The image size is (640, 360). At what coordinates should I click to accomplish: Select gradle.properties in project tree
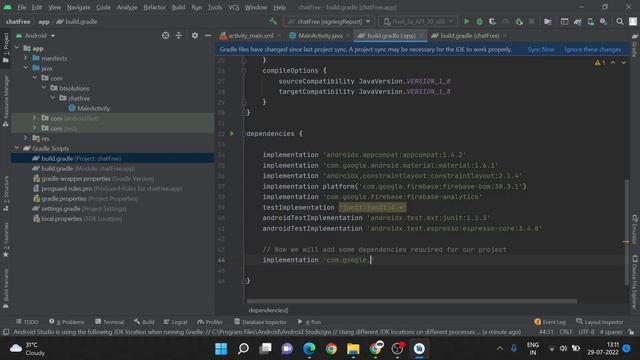pyautogui.click(x=86, y=199)
